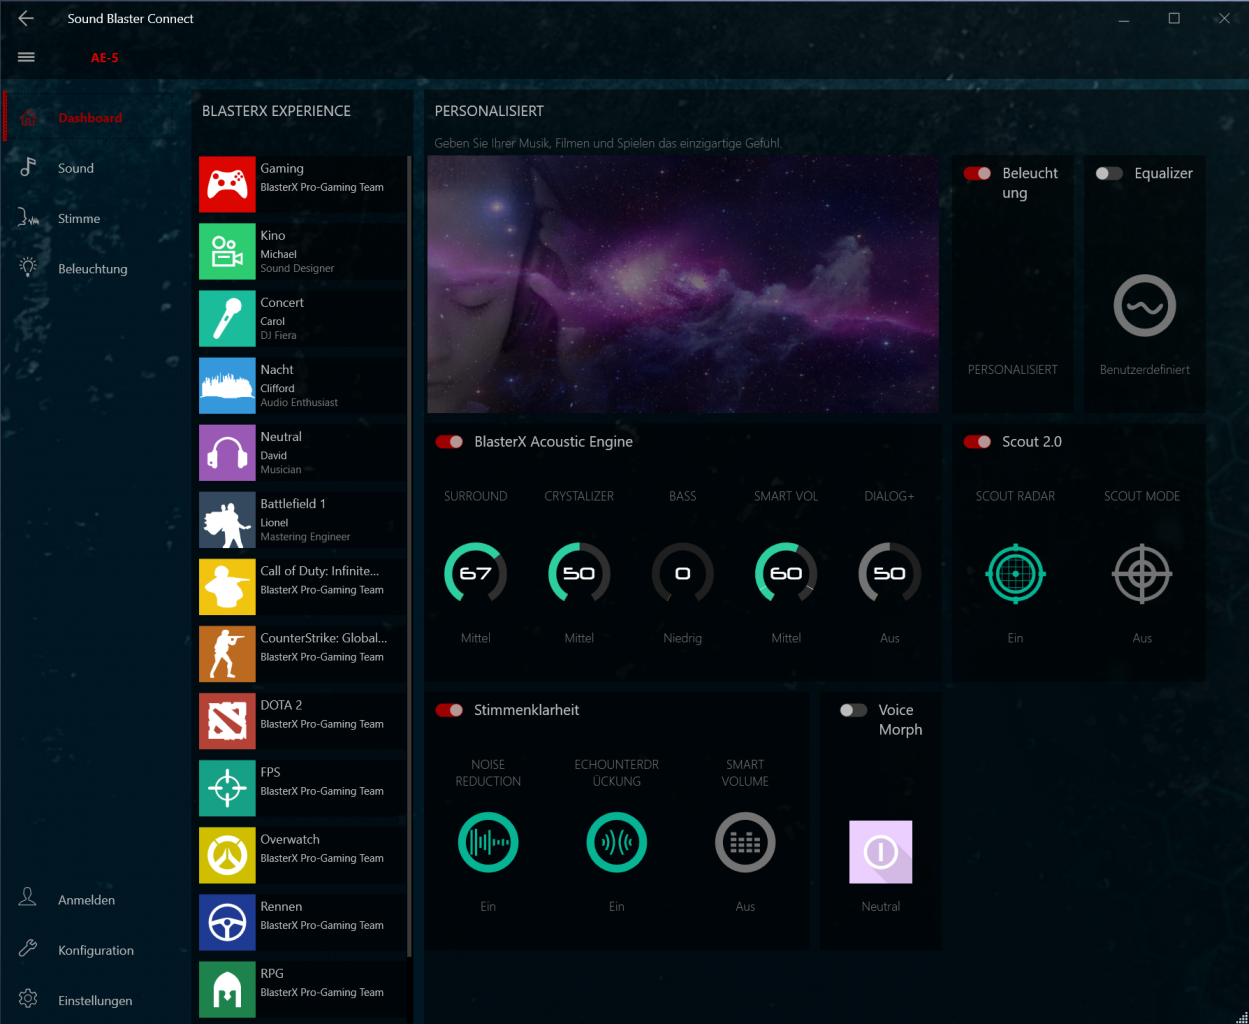Click the Benutzerdefiniert equalizer label
Viewport: 1249px width, 1024px height.
(1145, 370)
